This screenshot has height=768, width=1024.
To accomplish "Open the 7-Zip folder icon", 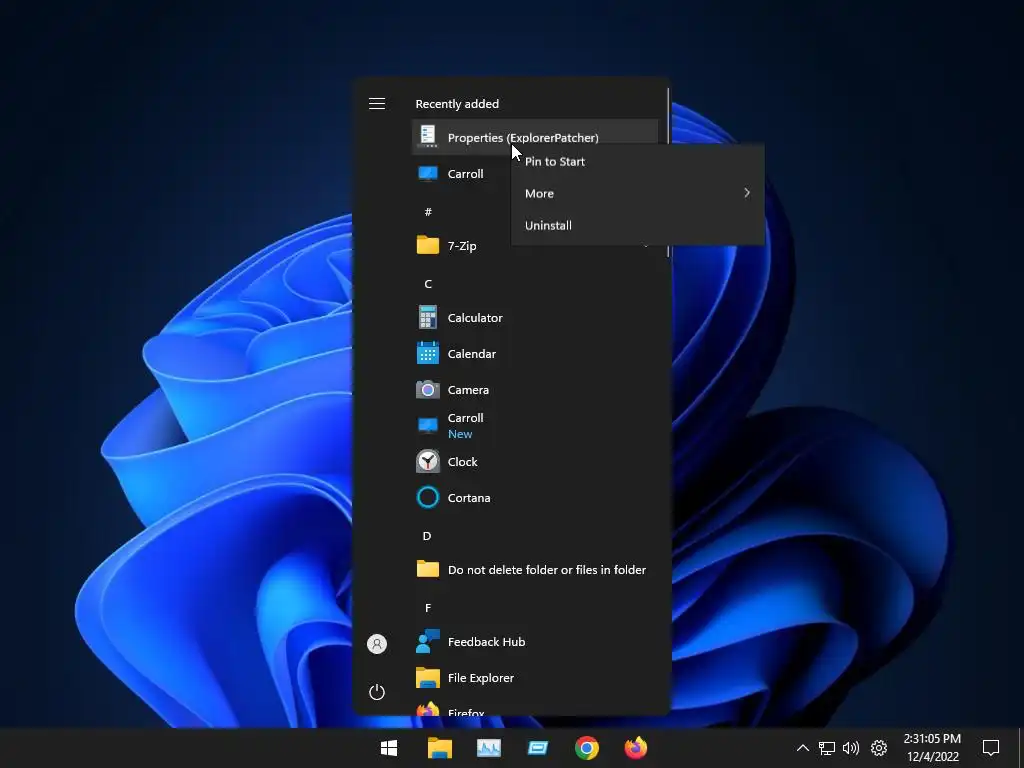I will point(428,246).
